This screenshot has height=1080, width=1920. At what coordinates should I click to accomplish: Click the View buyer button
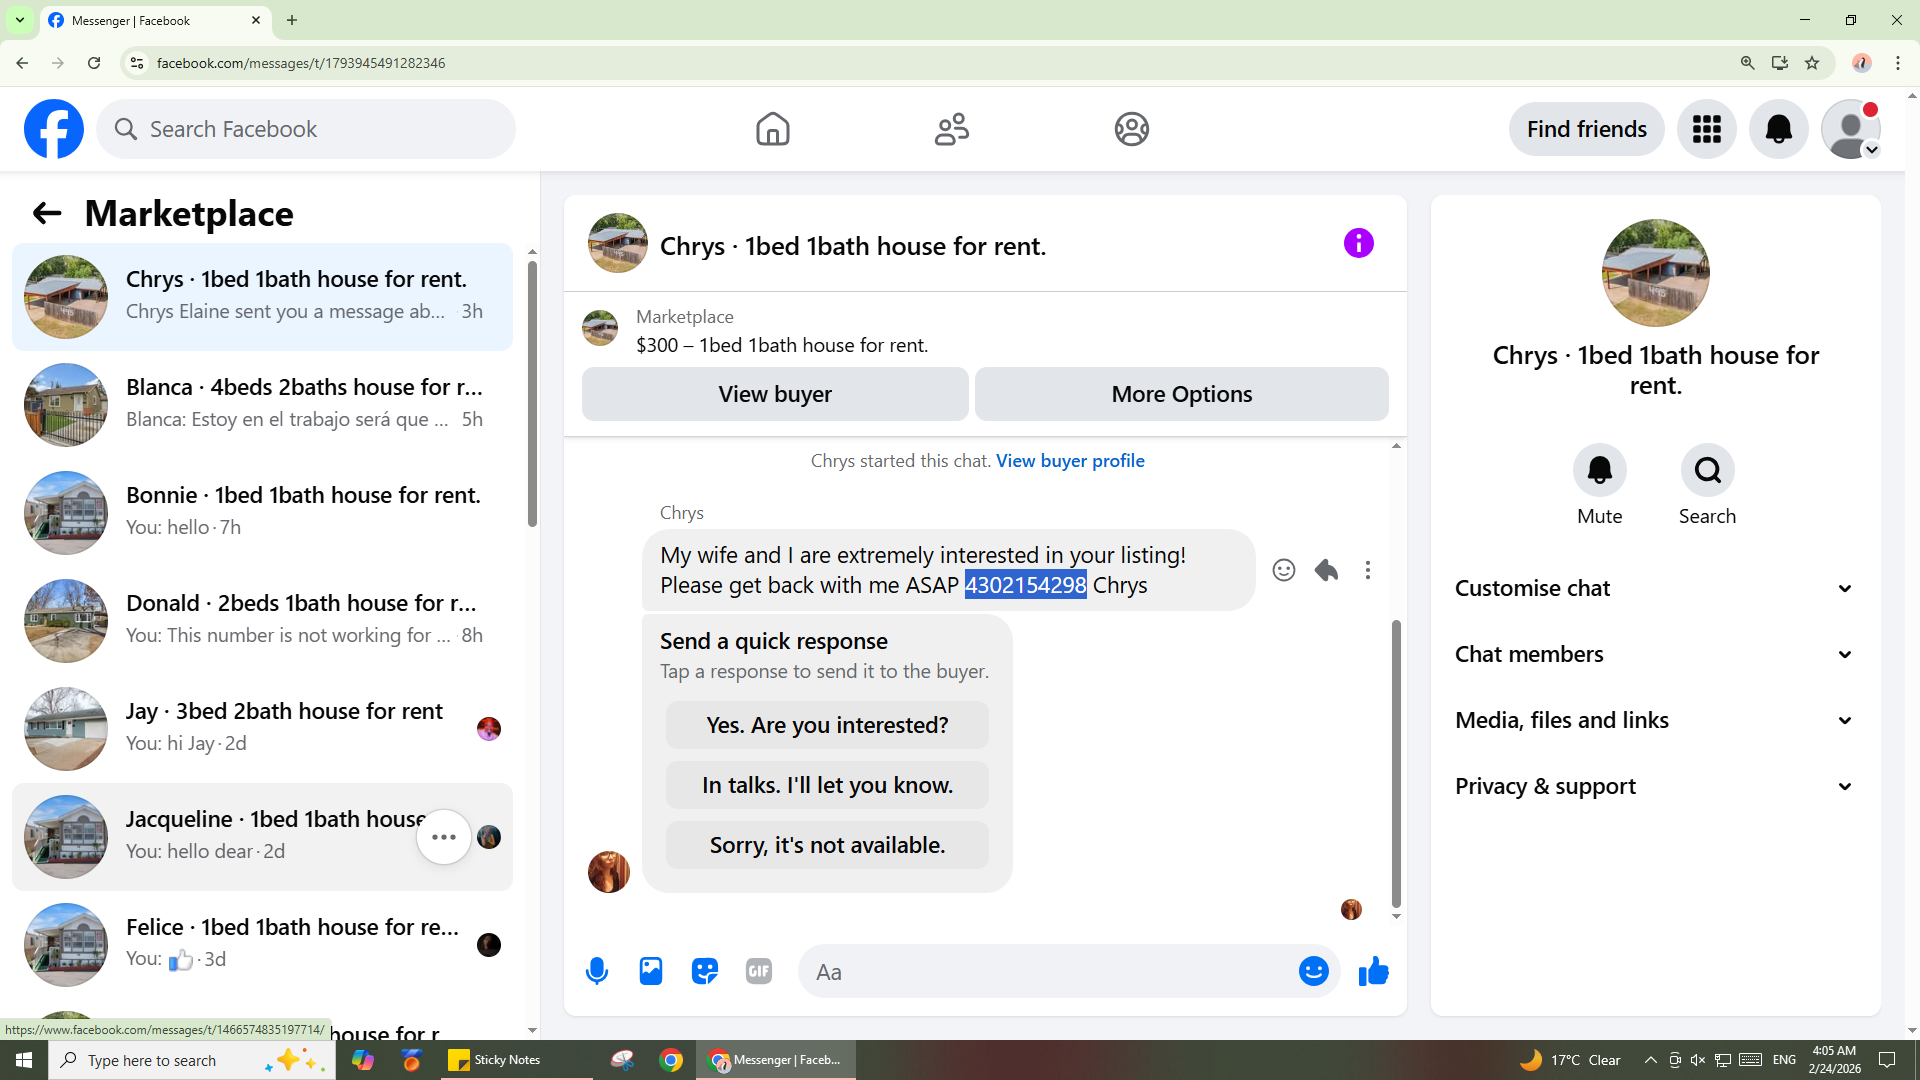[775, 394]
